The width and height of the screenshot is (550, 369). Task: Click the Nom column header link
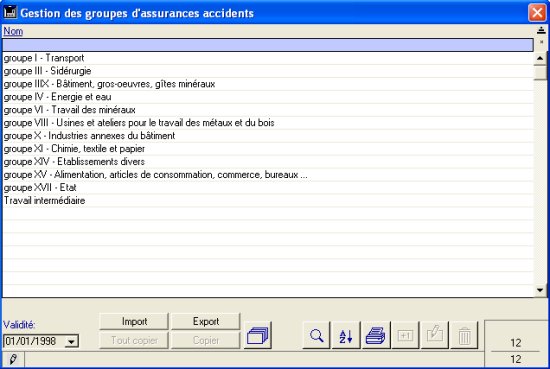coord(13,31)
